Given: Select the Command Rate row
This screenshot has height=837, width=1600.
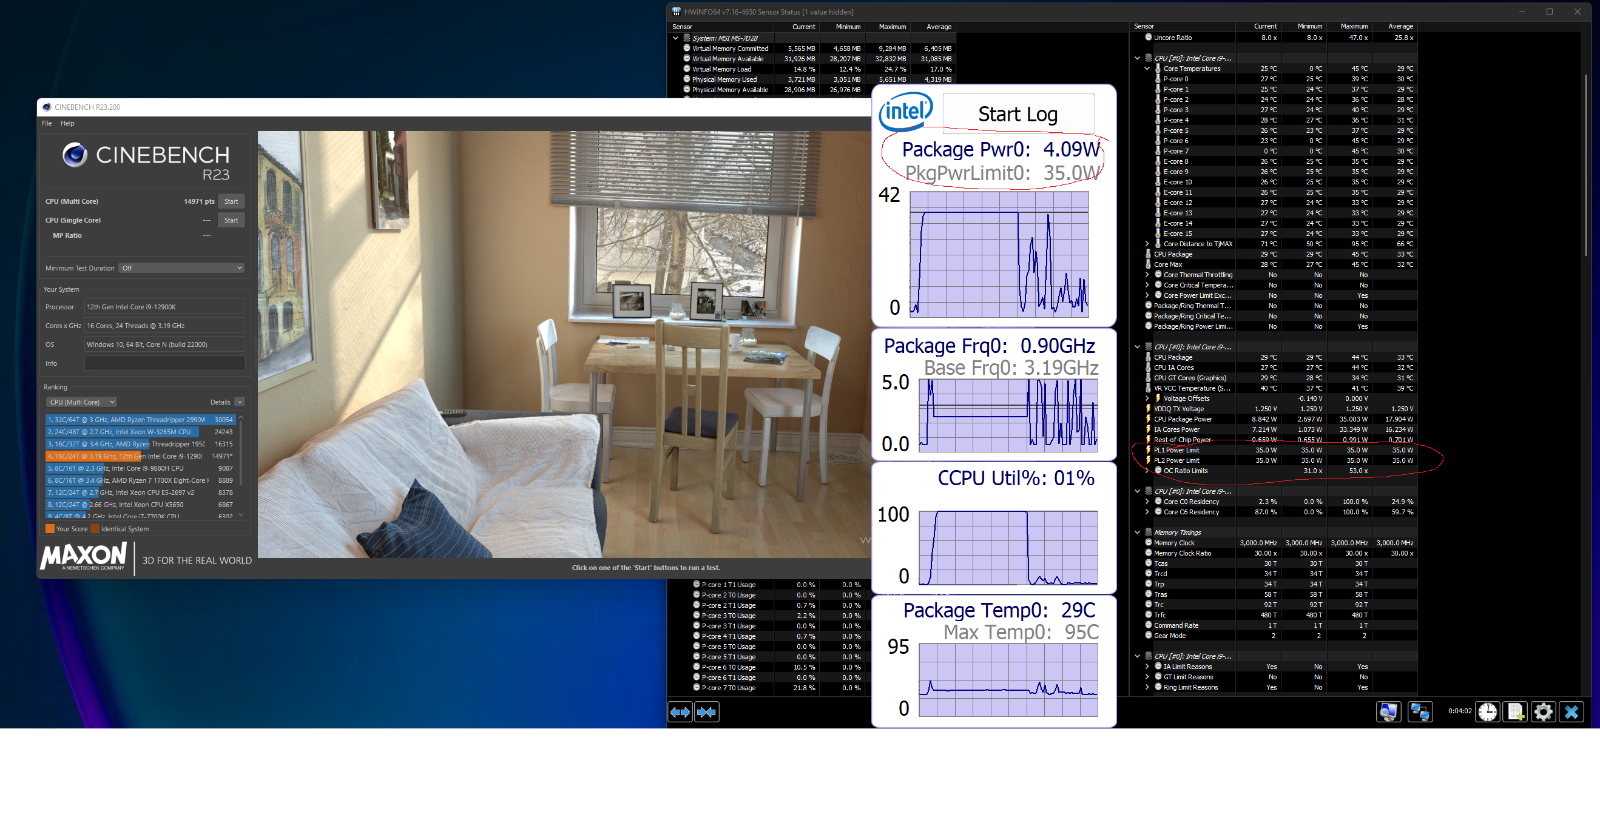Looking at the screenshot, I should (x=1280, y=625).
